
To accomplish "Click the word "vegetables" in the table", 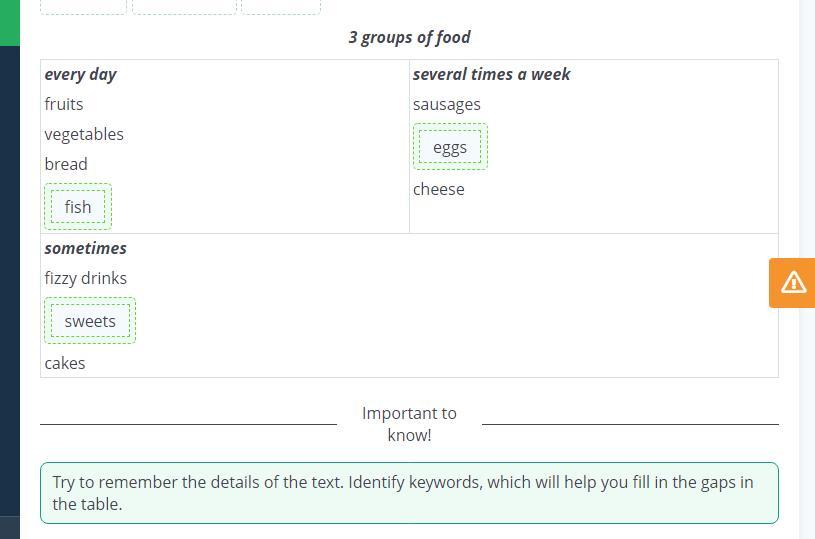I will [84, 134].
